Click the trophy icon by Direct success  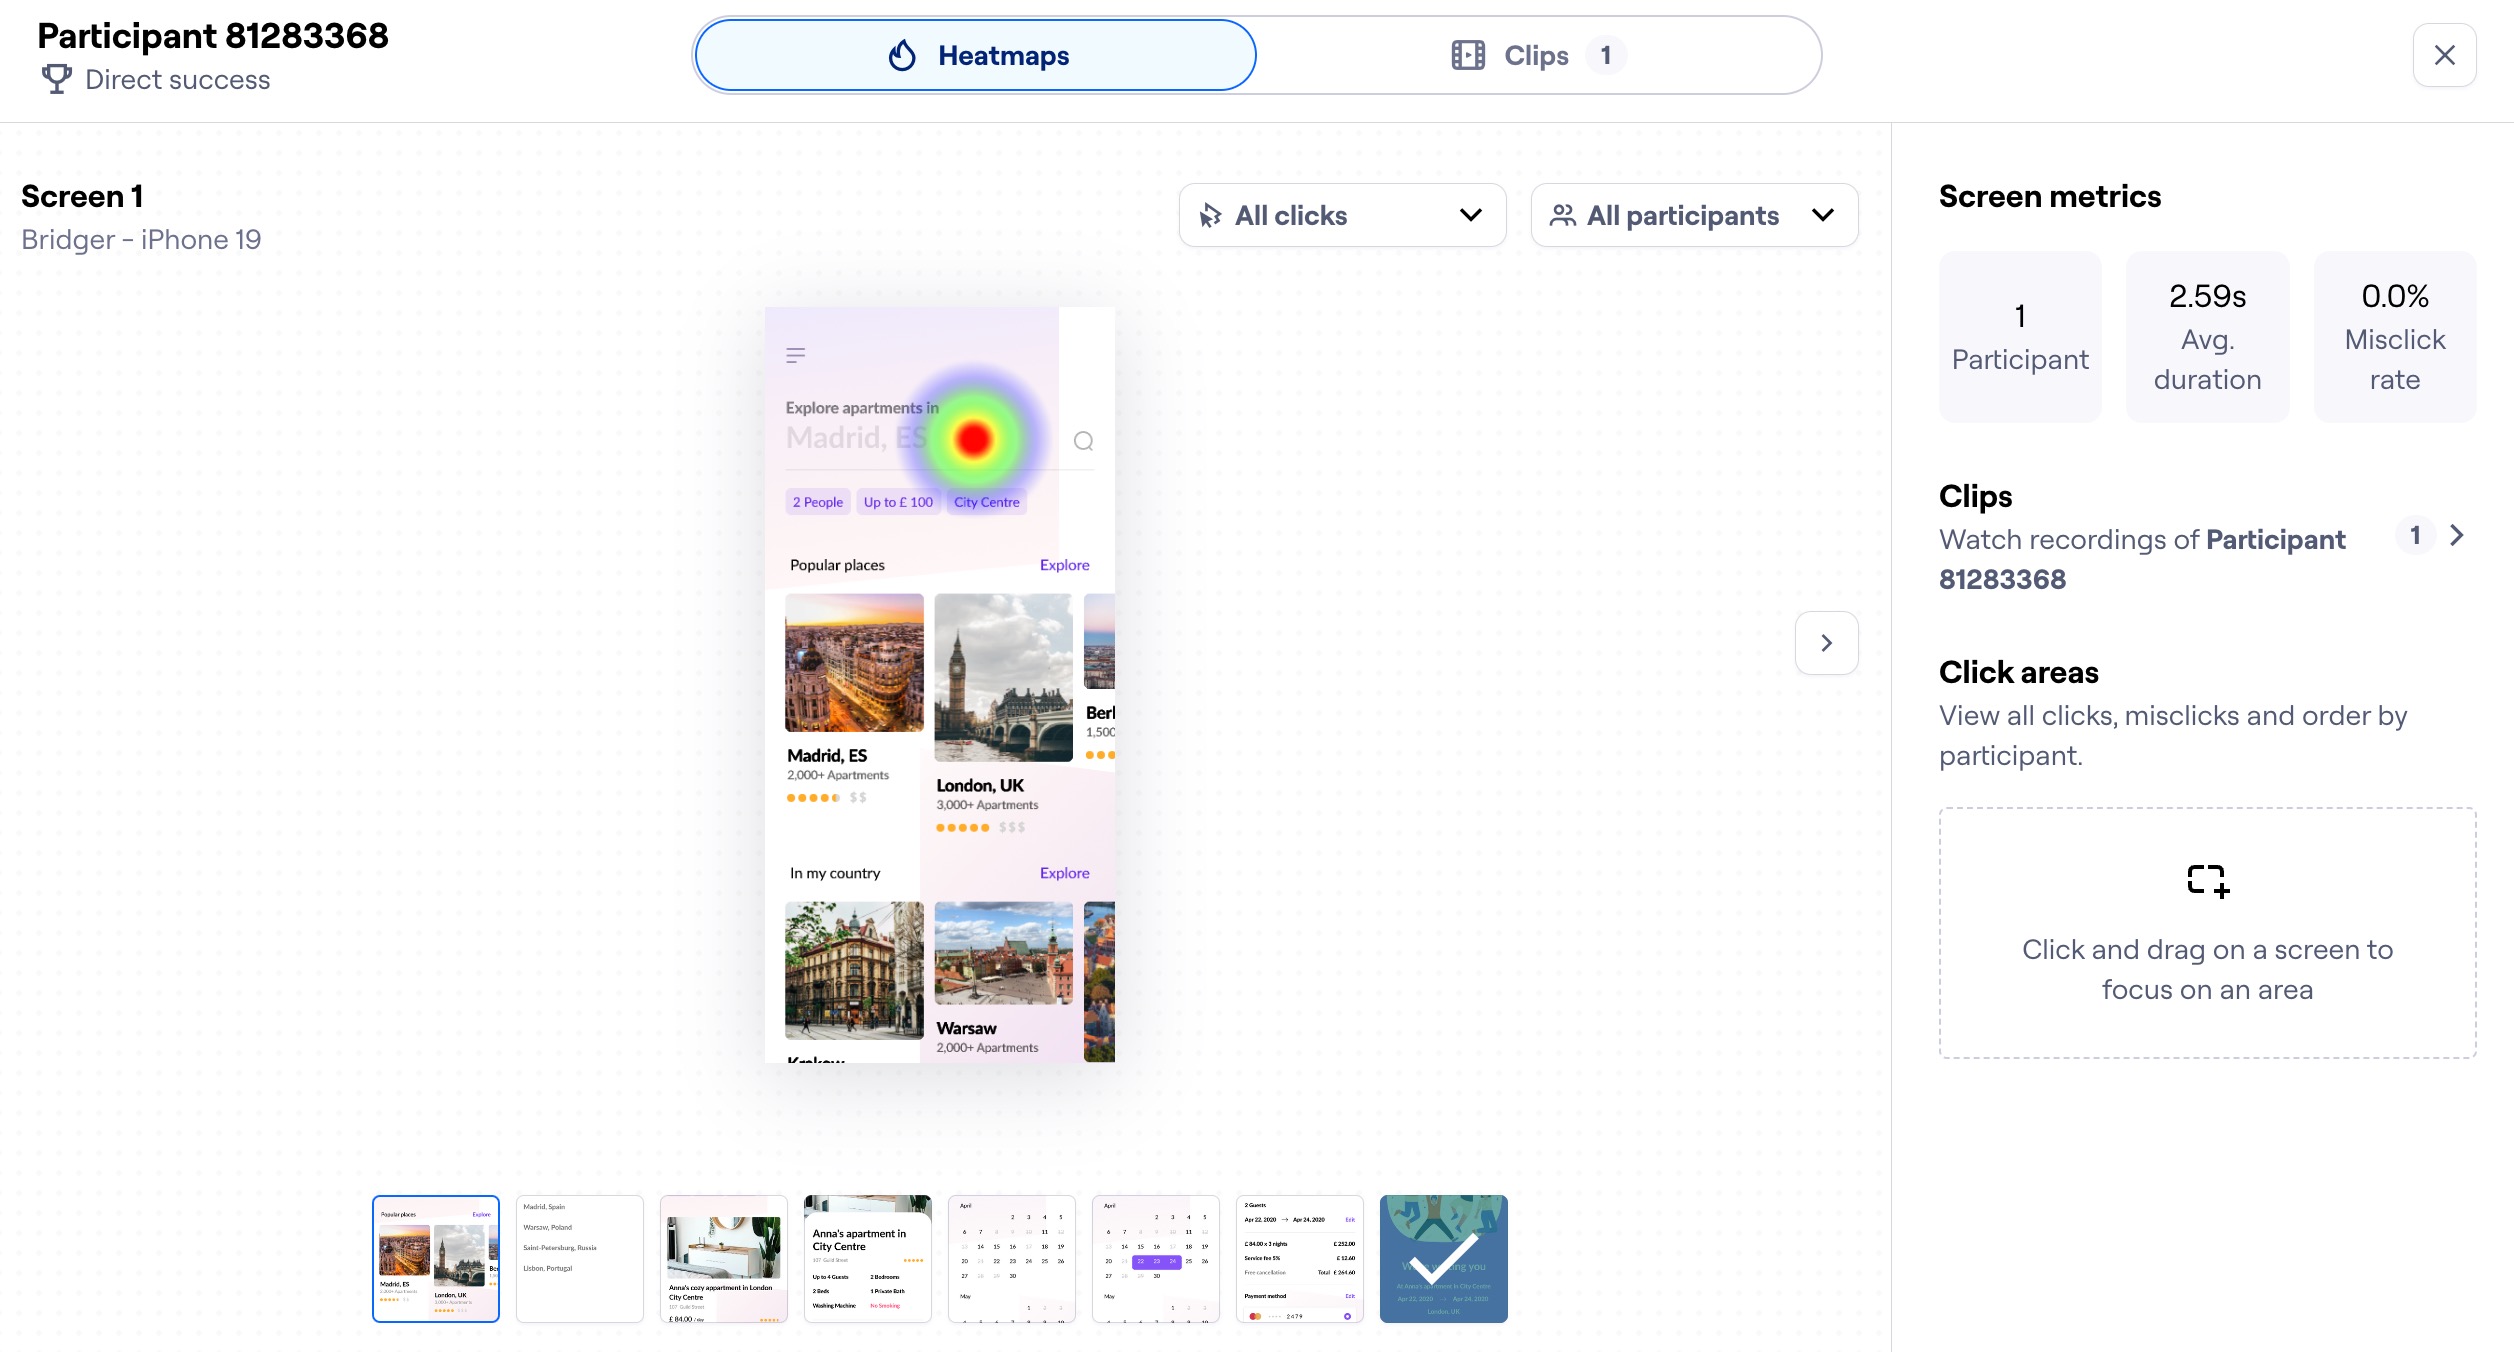[x=57, y=79]
